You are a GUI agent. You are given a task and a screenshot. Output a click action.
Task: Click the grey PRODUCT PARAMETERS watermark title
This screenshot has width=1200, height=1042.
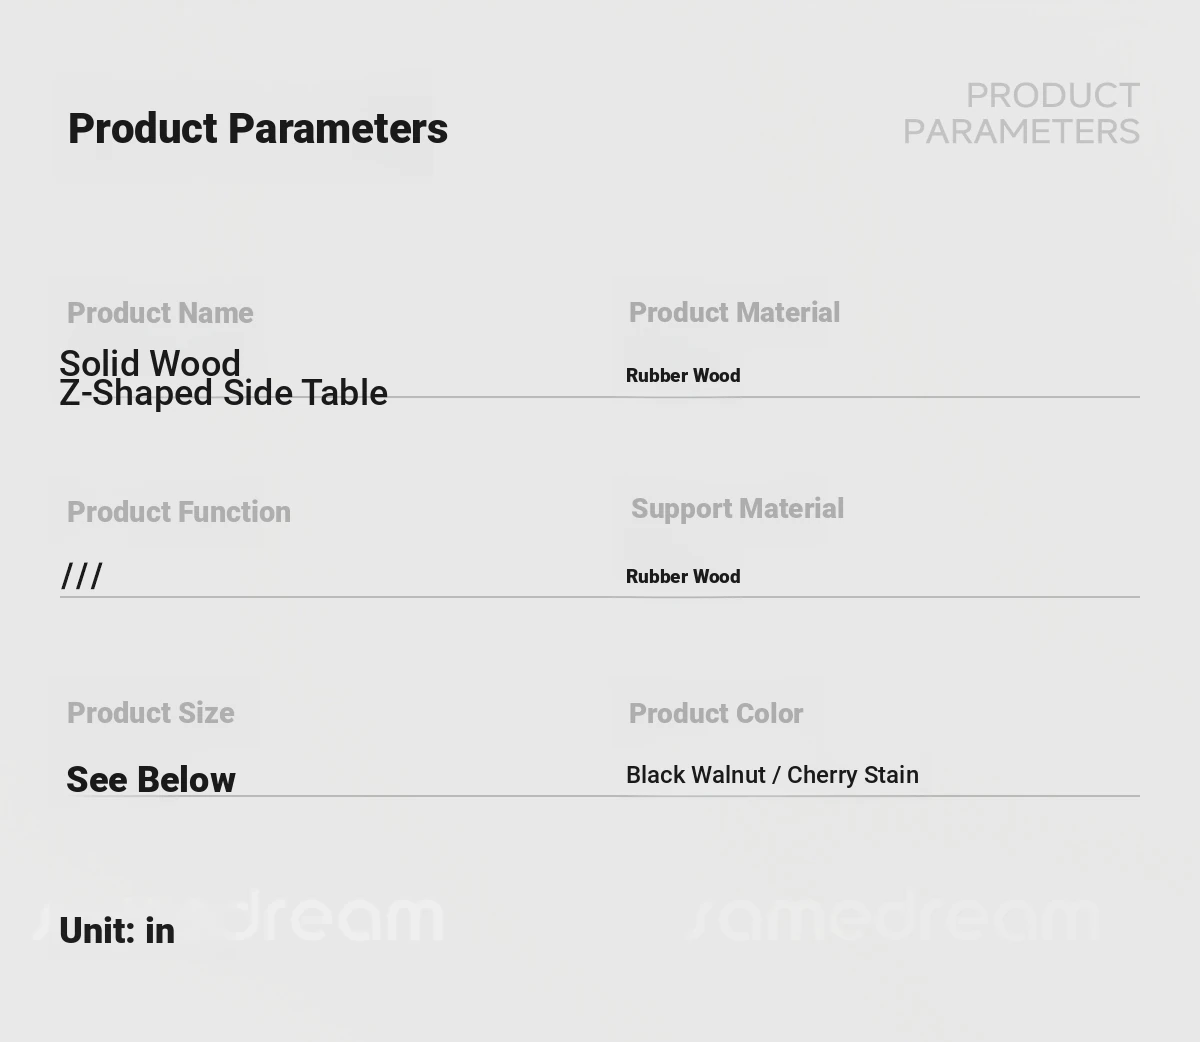pyautogui.click(x=1021, y=113)
